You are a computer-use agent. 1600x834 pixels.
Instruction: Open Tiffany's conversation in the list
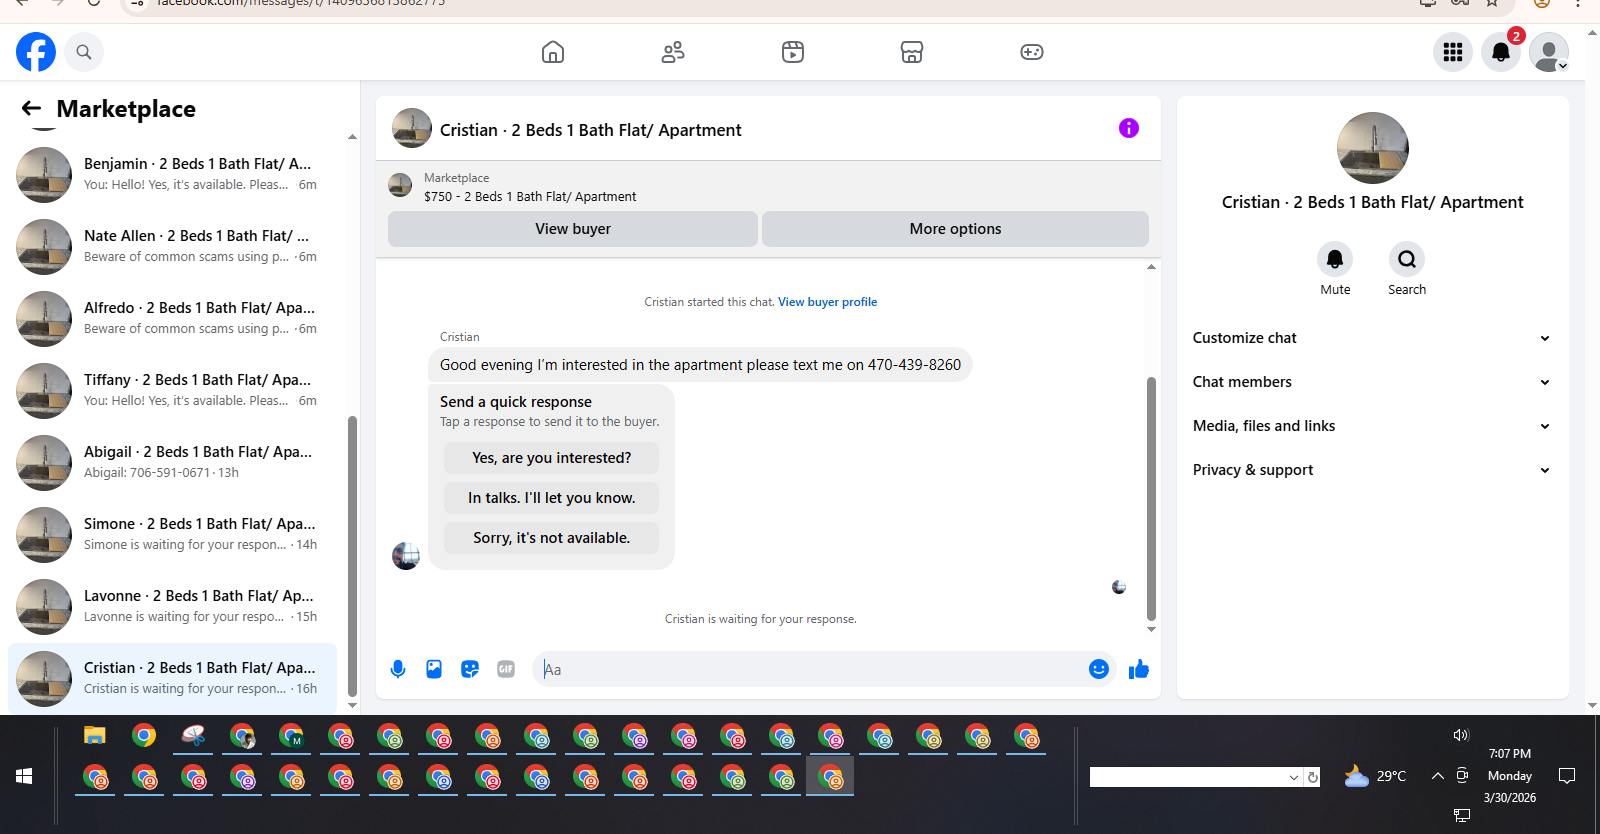coord(172,390)
